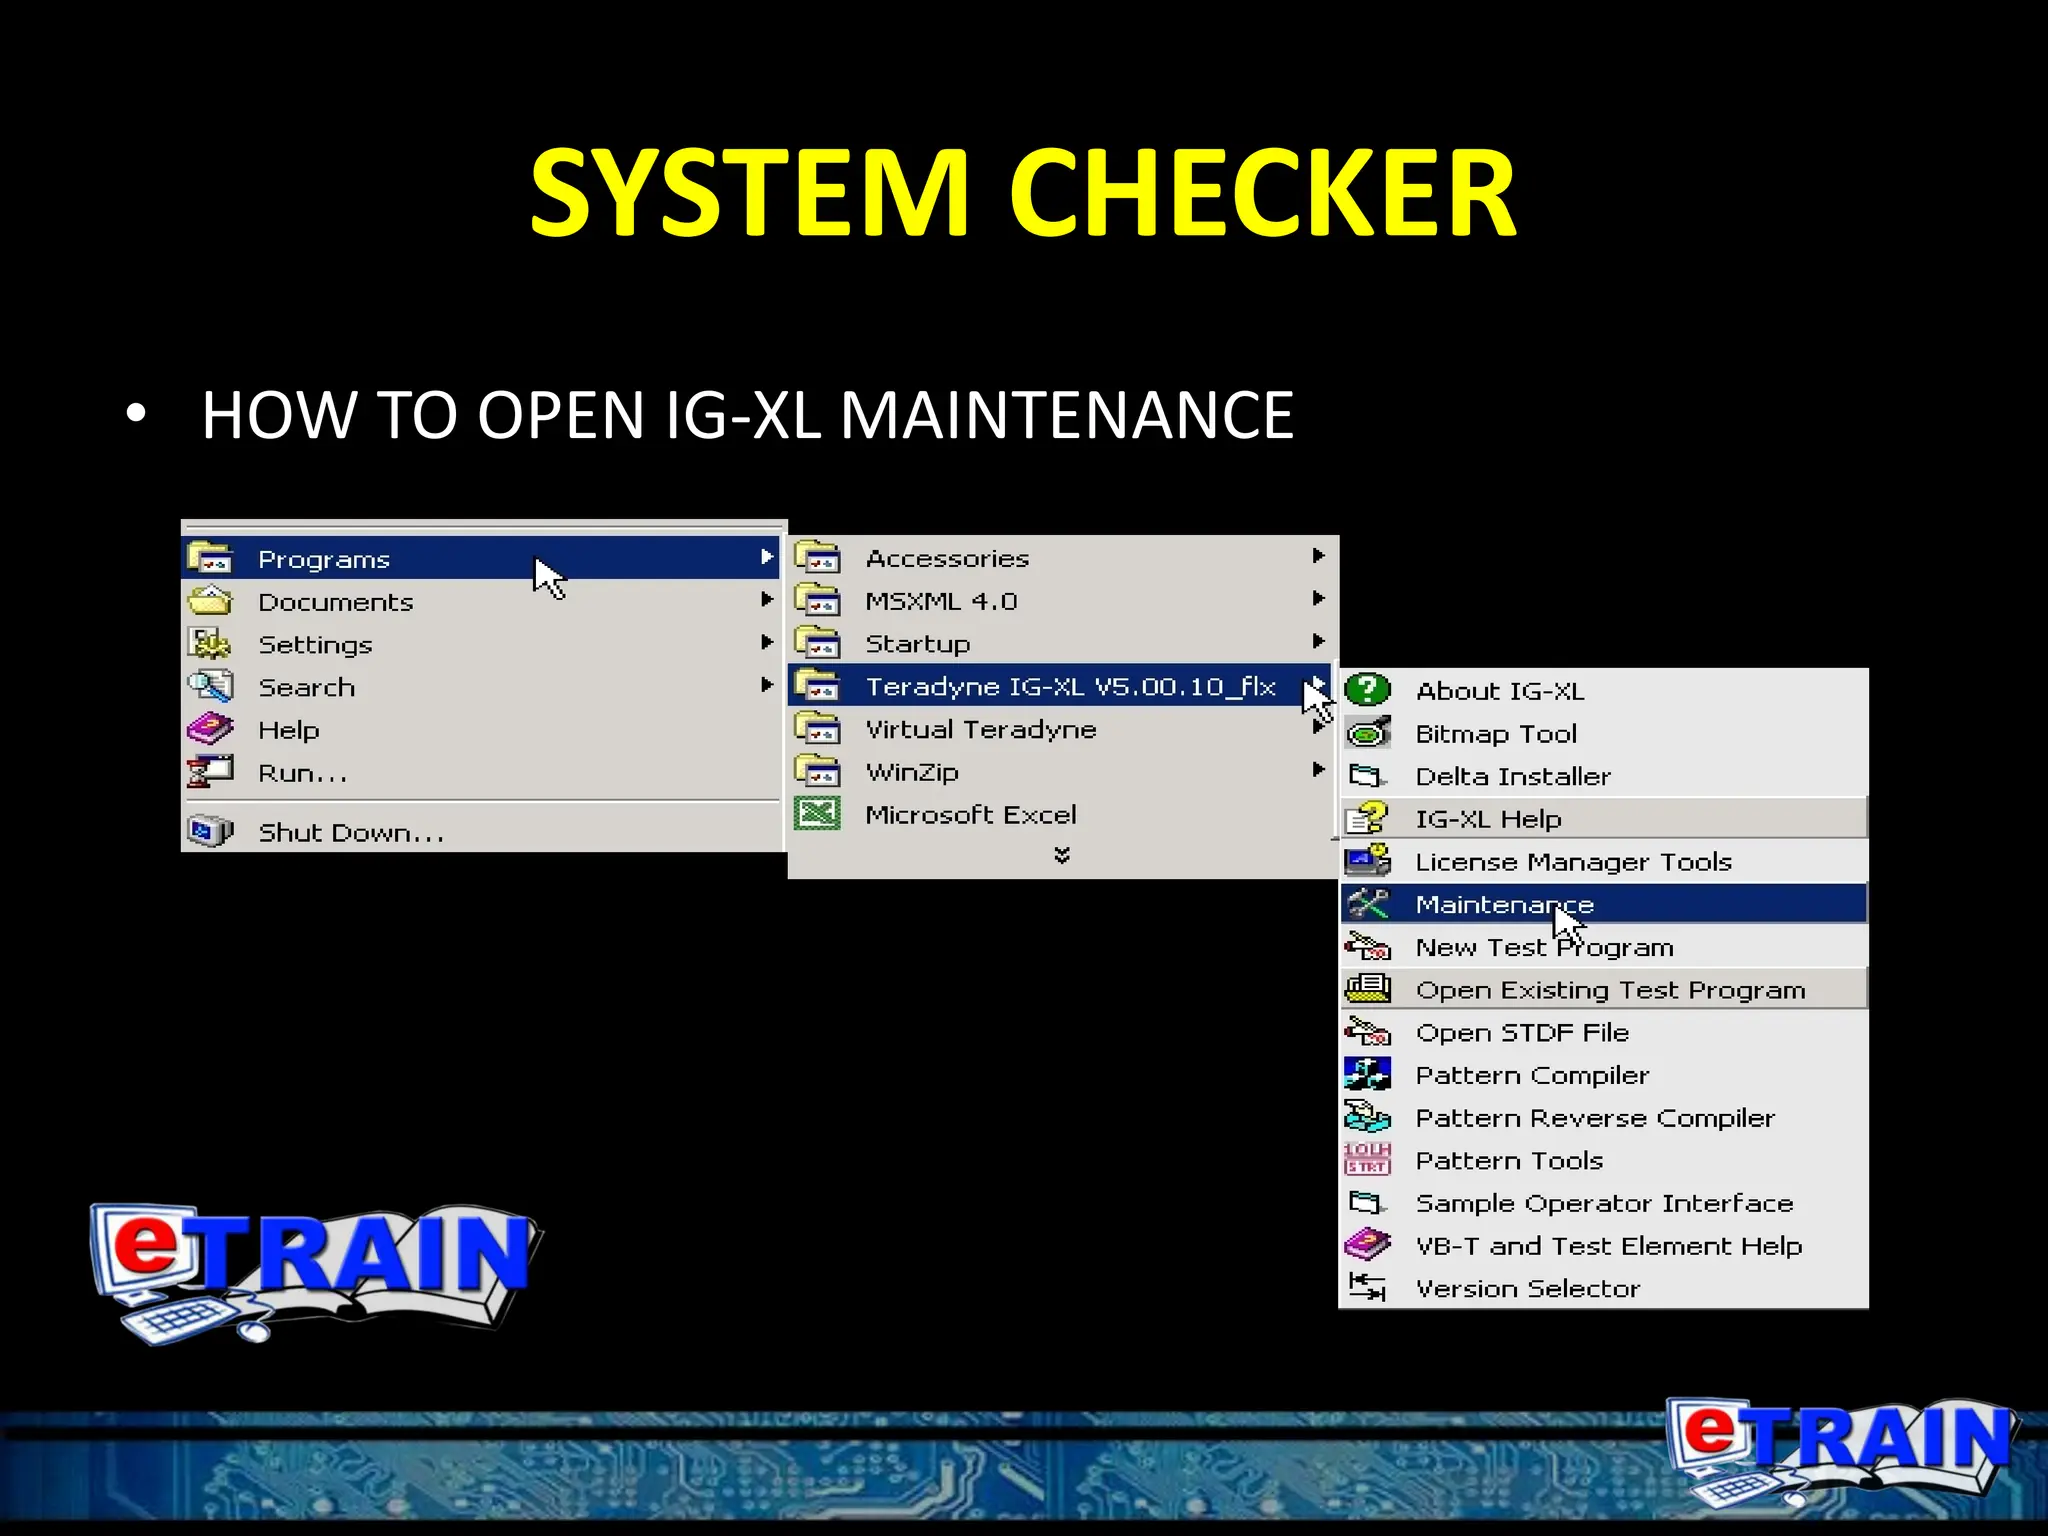This screenshot has height=1536, width=2048.
Task: Click the Open Existing Test Program icon
Action: [1368, 989]
